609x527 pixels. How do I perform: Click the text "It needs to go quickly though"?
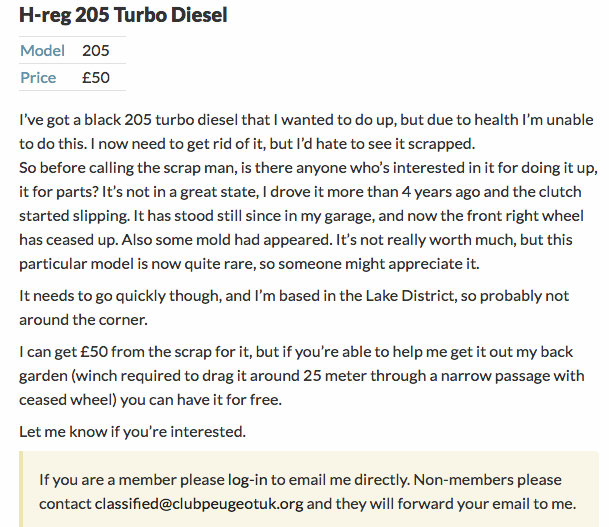[120, 296]
